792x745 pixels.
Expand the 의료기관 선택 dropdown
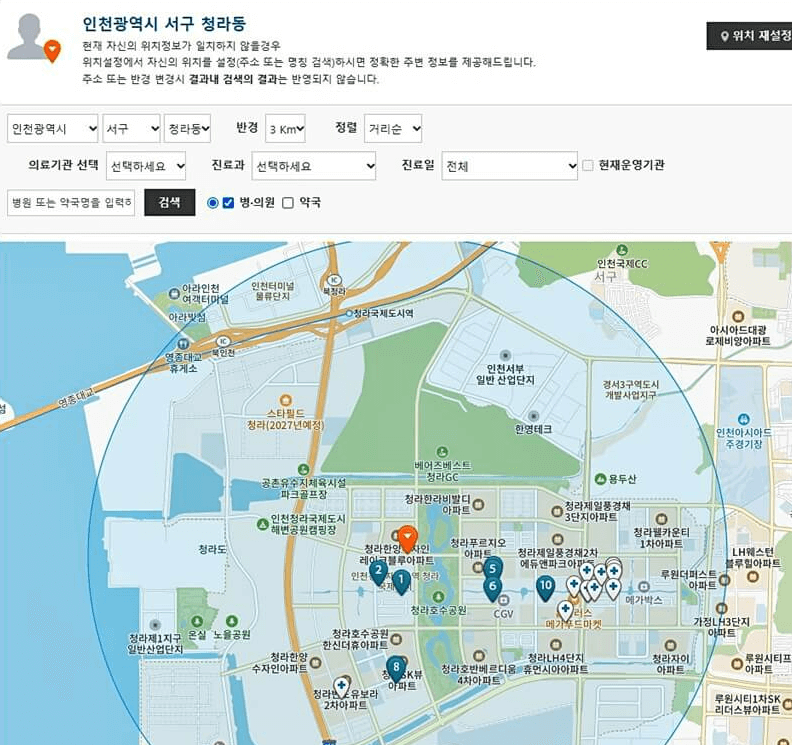[x=146, y=166]
